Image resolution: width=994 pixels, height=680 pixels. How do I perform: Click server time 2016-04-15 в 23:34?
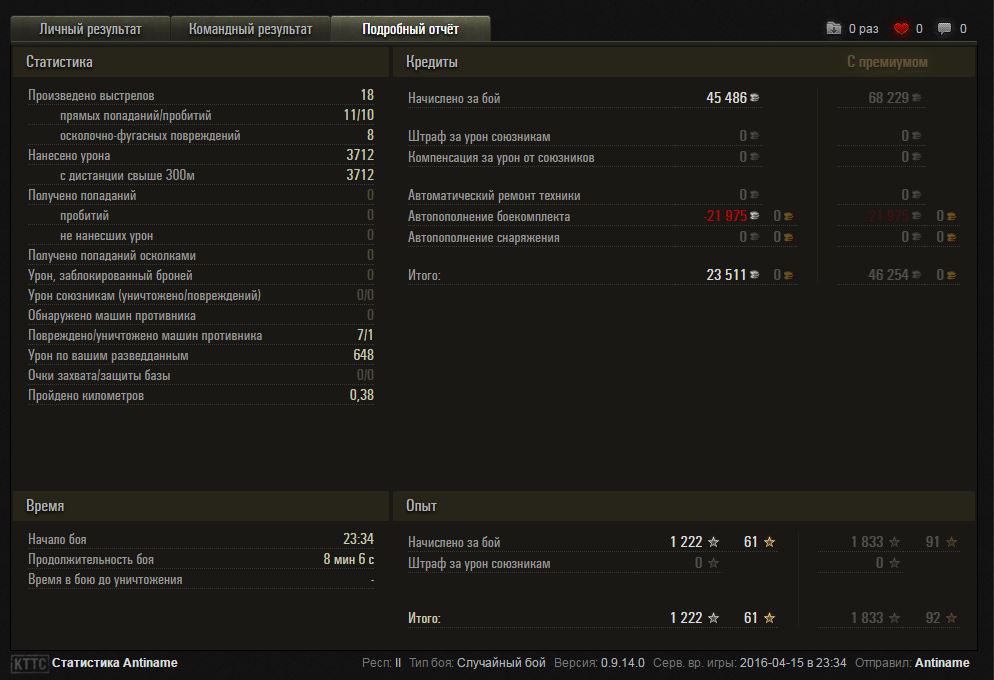pos(793,663)
